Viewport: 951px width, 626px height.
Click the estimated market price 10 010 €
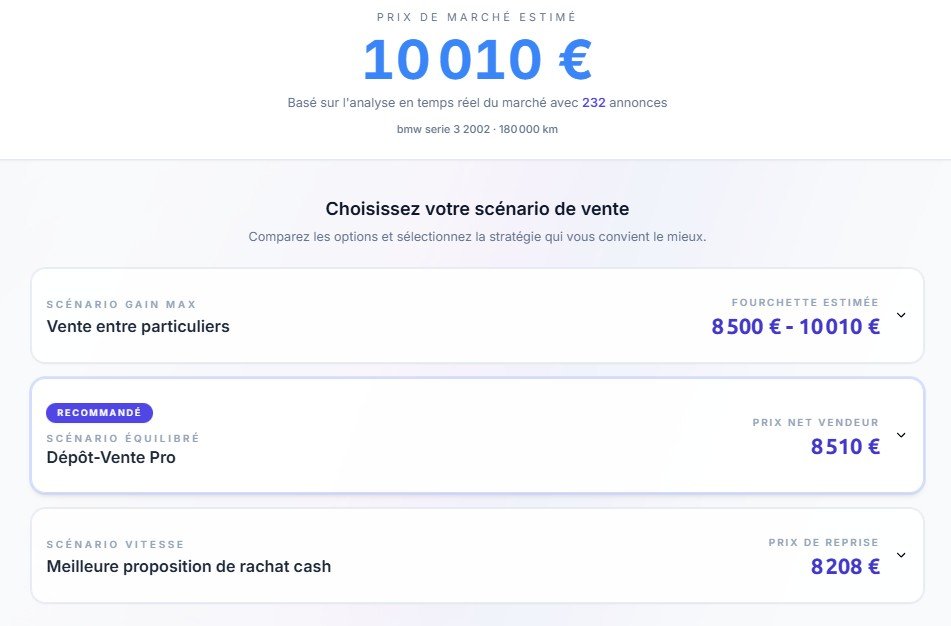[x=476, y=60]
